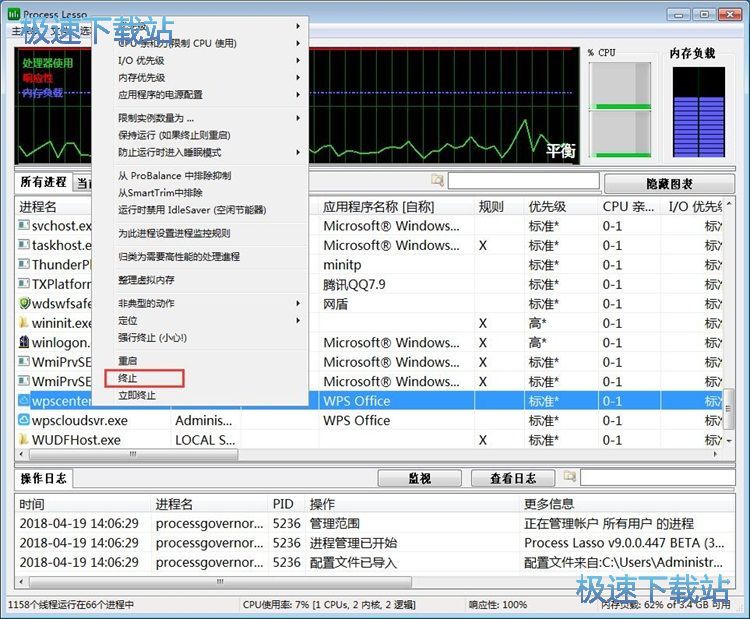Image resolution: width=750 pixels, height=619 pixels.
Task: Toggle 从 ProBalance 中排除抑制 option
Action: [x=174, y=176]
